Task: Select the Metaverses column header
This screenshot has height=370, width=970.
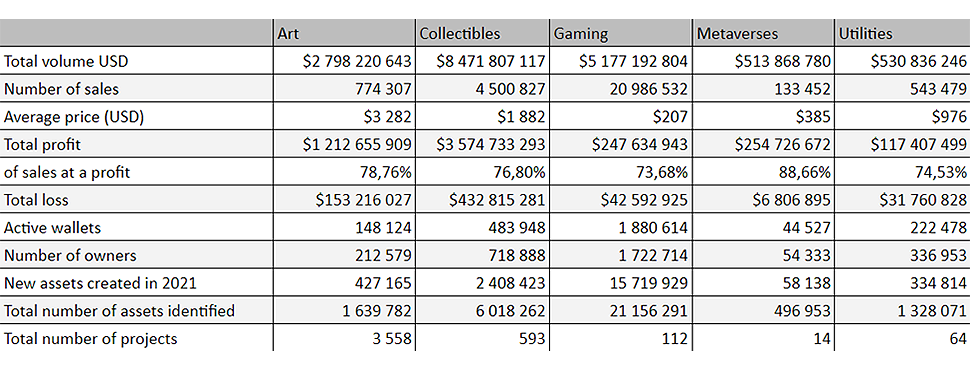Action: [x=763, y=33]
